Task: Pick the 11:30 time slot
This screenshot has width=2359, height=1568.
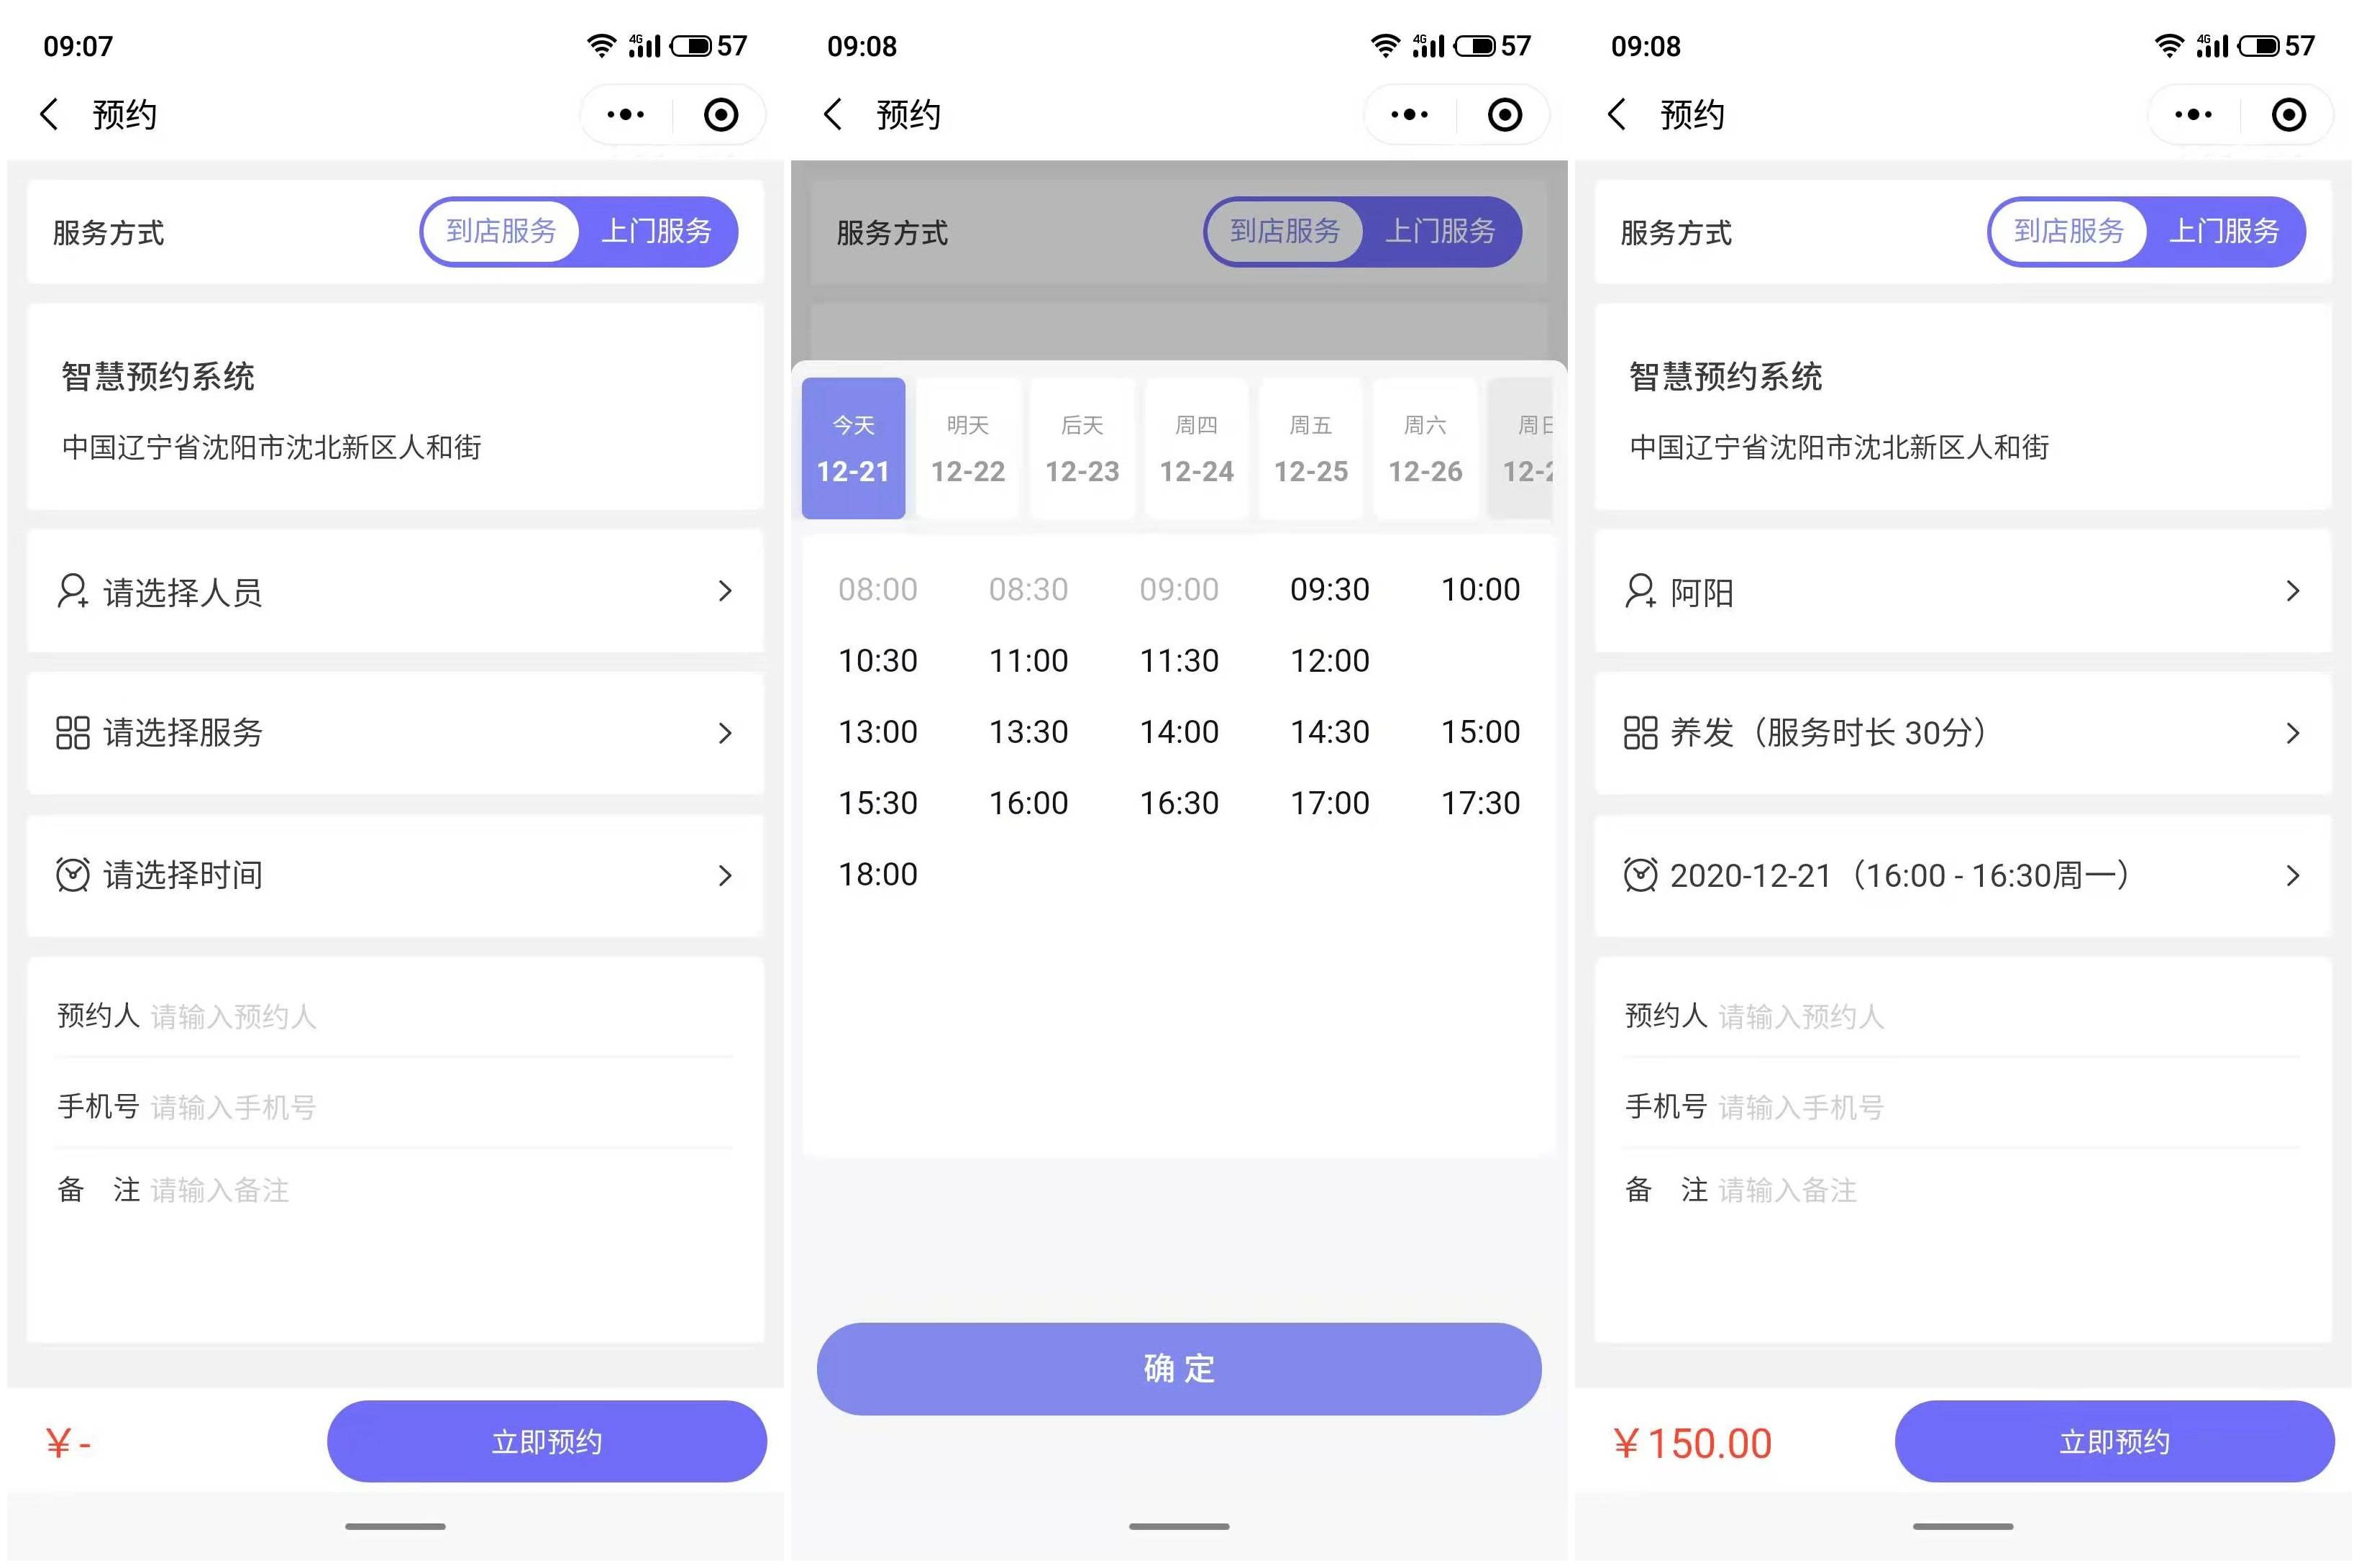Action: 1179,660
